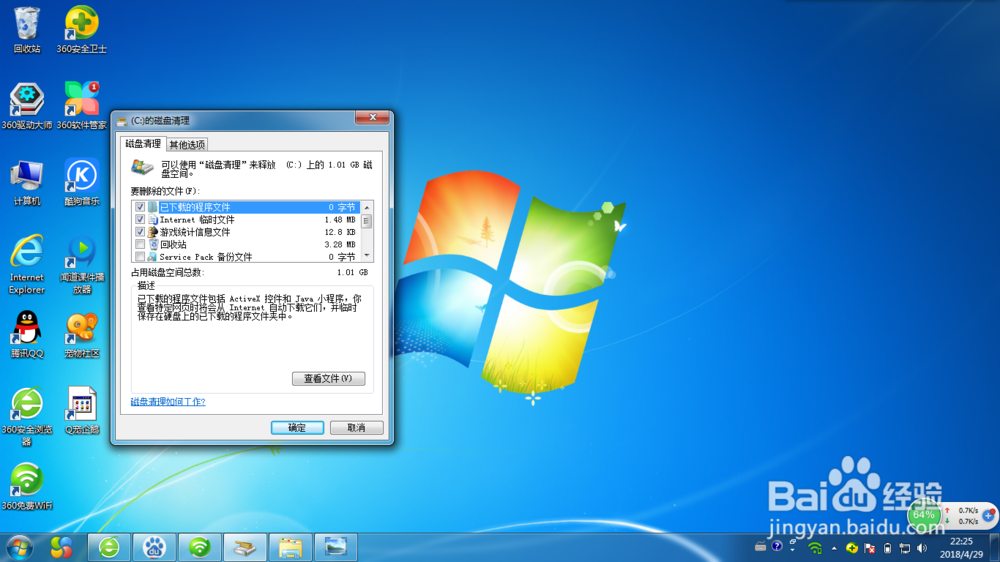Image resolution: width=1000 pixels, height=562 pixels.
Task: Uncheck the 游戏统计信息文件 checkbox
Action: pyautogui.click(x=140, y=232)
